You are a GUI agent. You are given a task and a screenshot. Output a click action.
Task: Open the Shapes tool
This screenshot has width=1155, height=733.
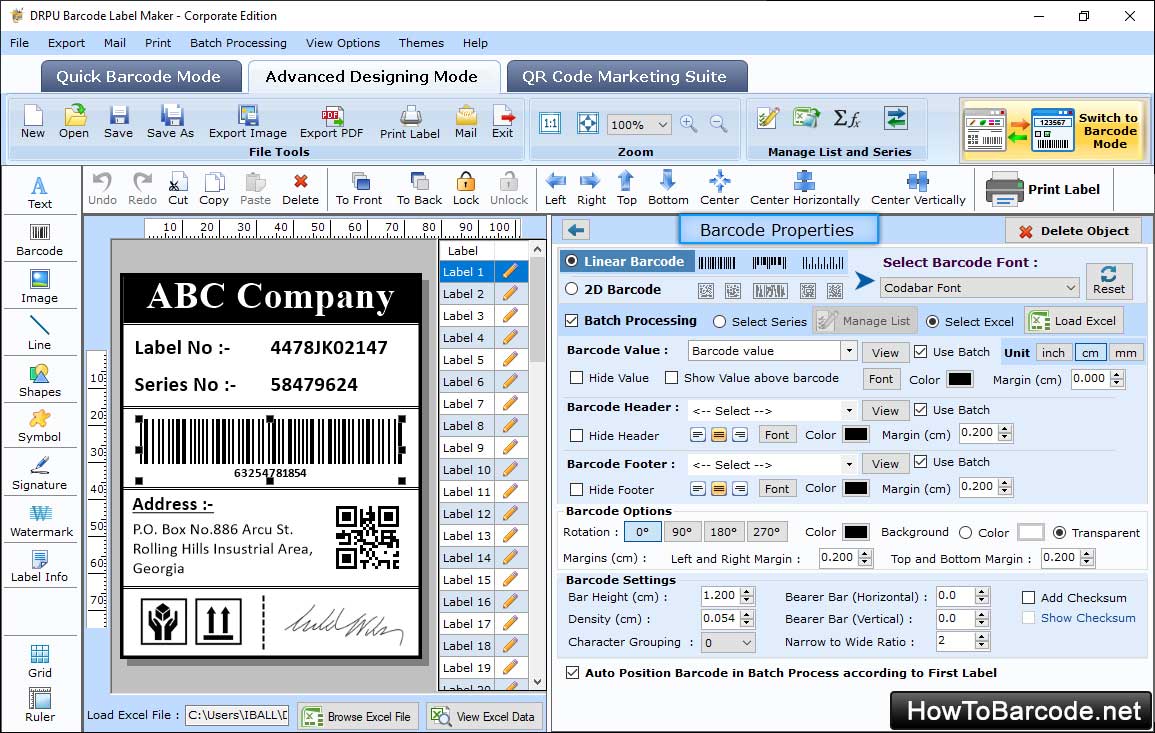(x=40, y=381)
